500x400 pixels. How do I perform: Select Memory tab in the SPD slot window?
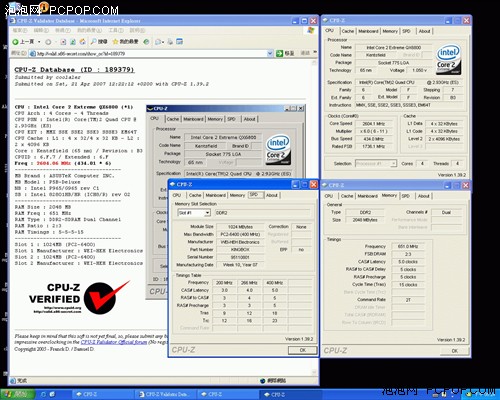tap(237, 195)
